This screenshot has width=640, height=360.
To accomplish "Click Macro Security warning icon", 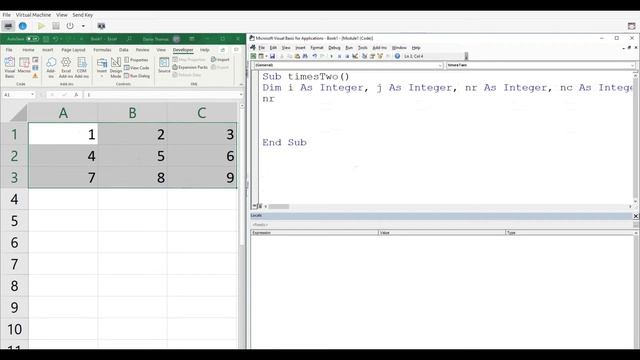I will (x=36, y=76).
